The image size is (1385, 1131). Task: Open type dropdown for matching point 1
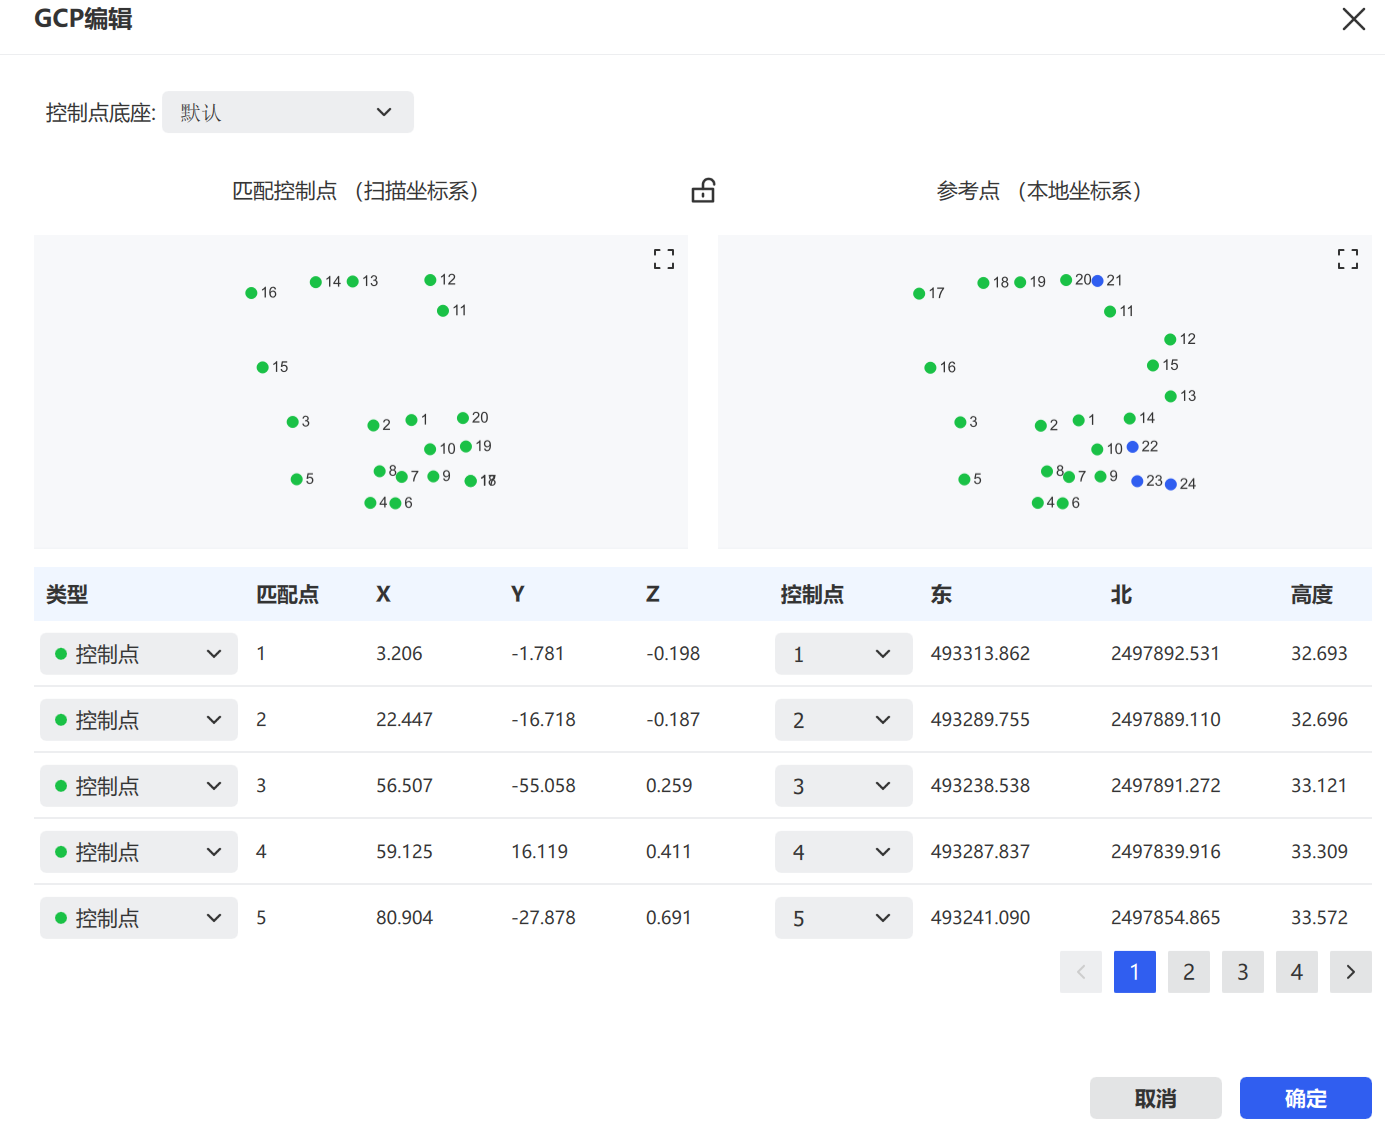(139, 654)
